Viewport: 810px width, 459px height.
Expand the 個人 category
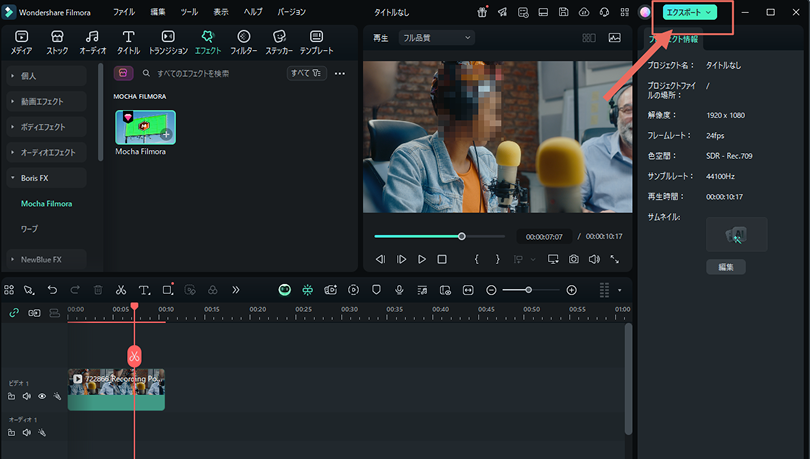coord(46,76)
